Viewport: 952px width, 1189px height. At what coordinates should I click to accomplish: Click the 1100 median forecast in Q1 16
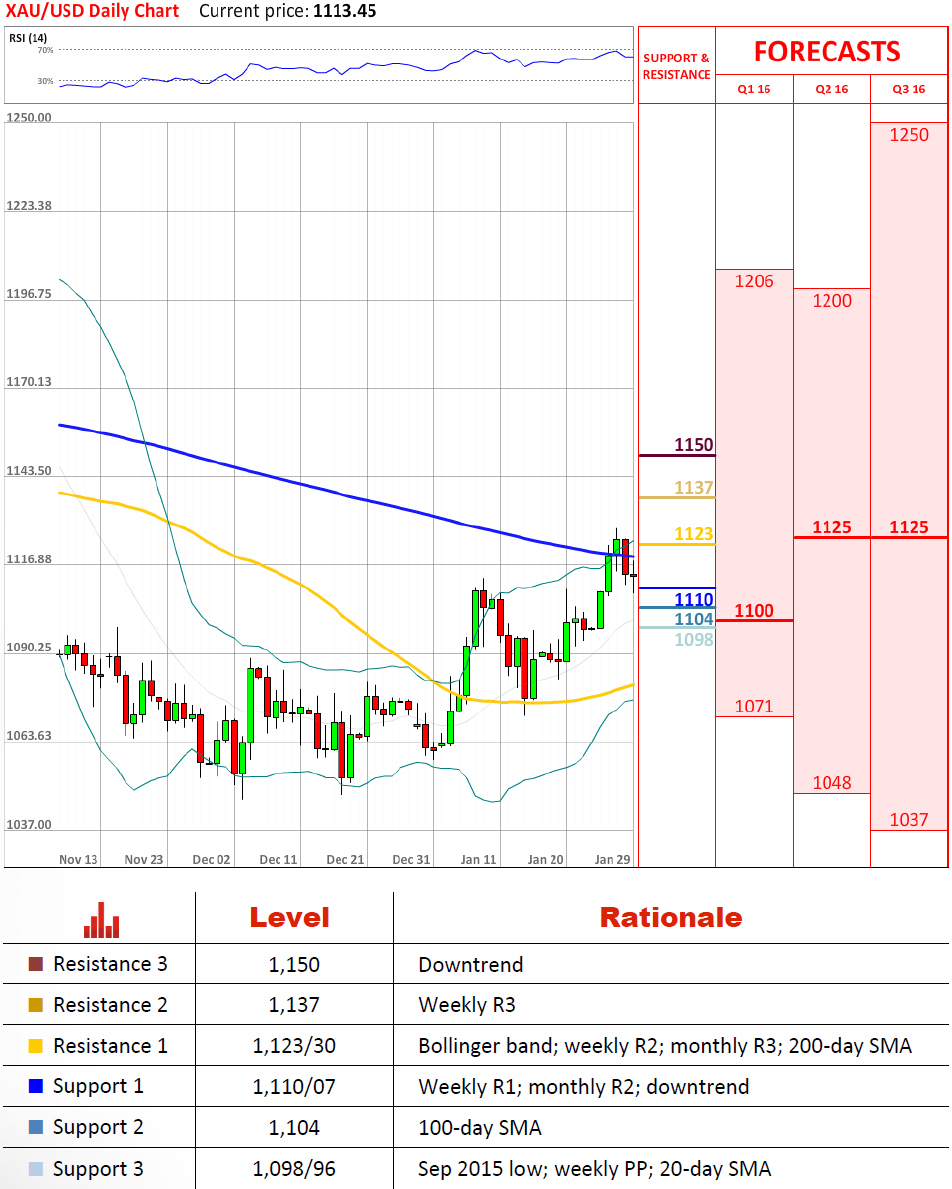[x=754, y=610]
